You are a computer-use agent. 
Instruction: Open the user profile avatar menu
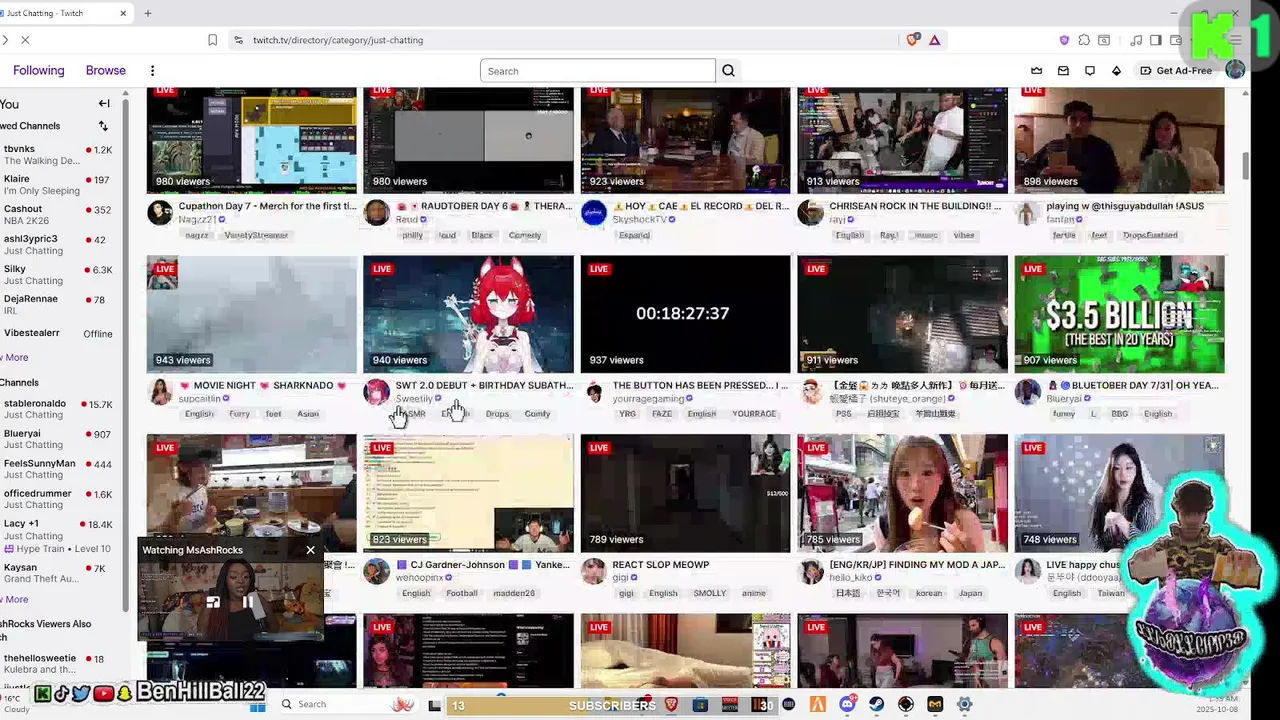coord(1235,70)
